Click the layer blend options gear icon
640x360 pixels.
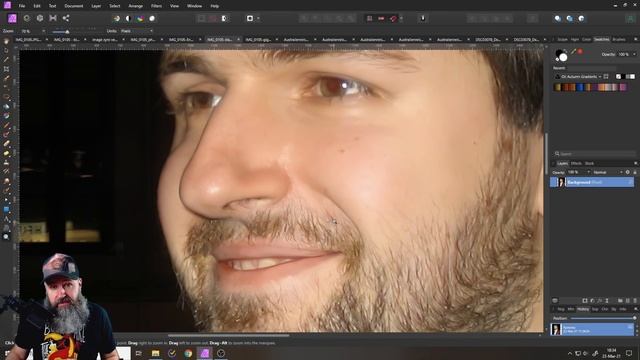[x=628, y=172]
